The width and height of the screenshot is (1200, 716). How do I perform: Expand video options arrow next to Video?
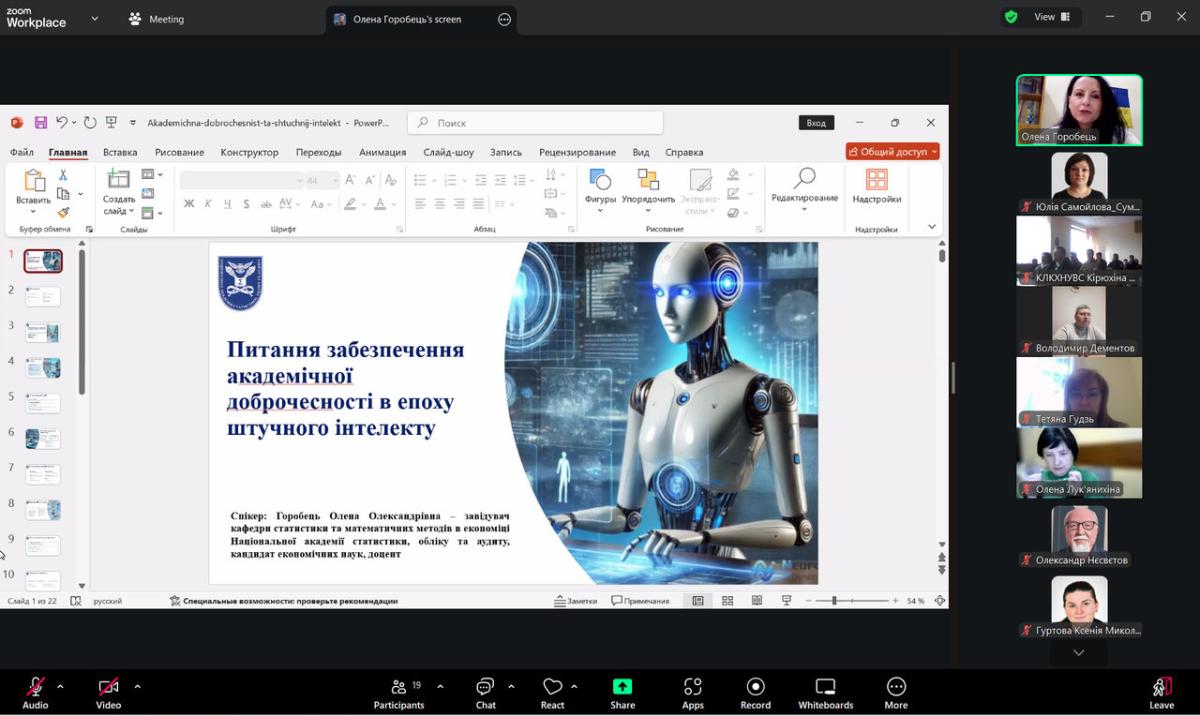click(137, 687)
